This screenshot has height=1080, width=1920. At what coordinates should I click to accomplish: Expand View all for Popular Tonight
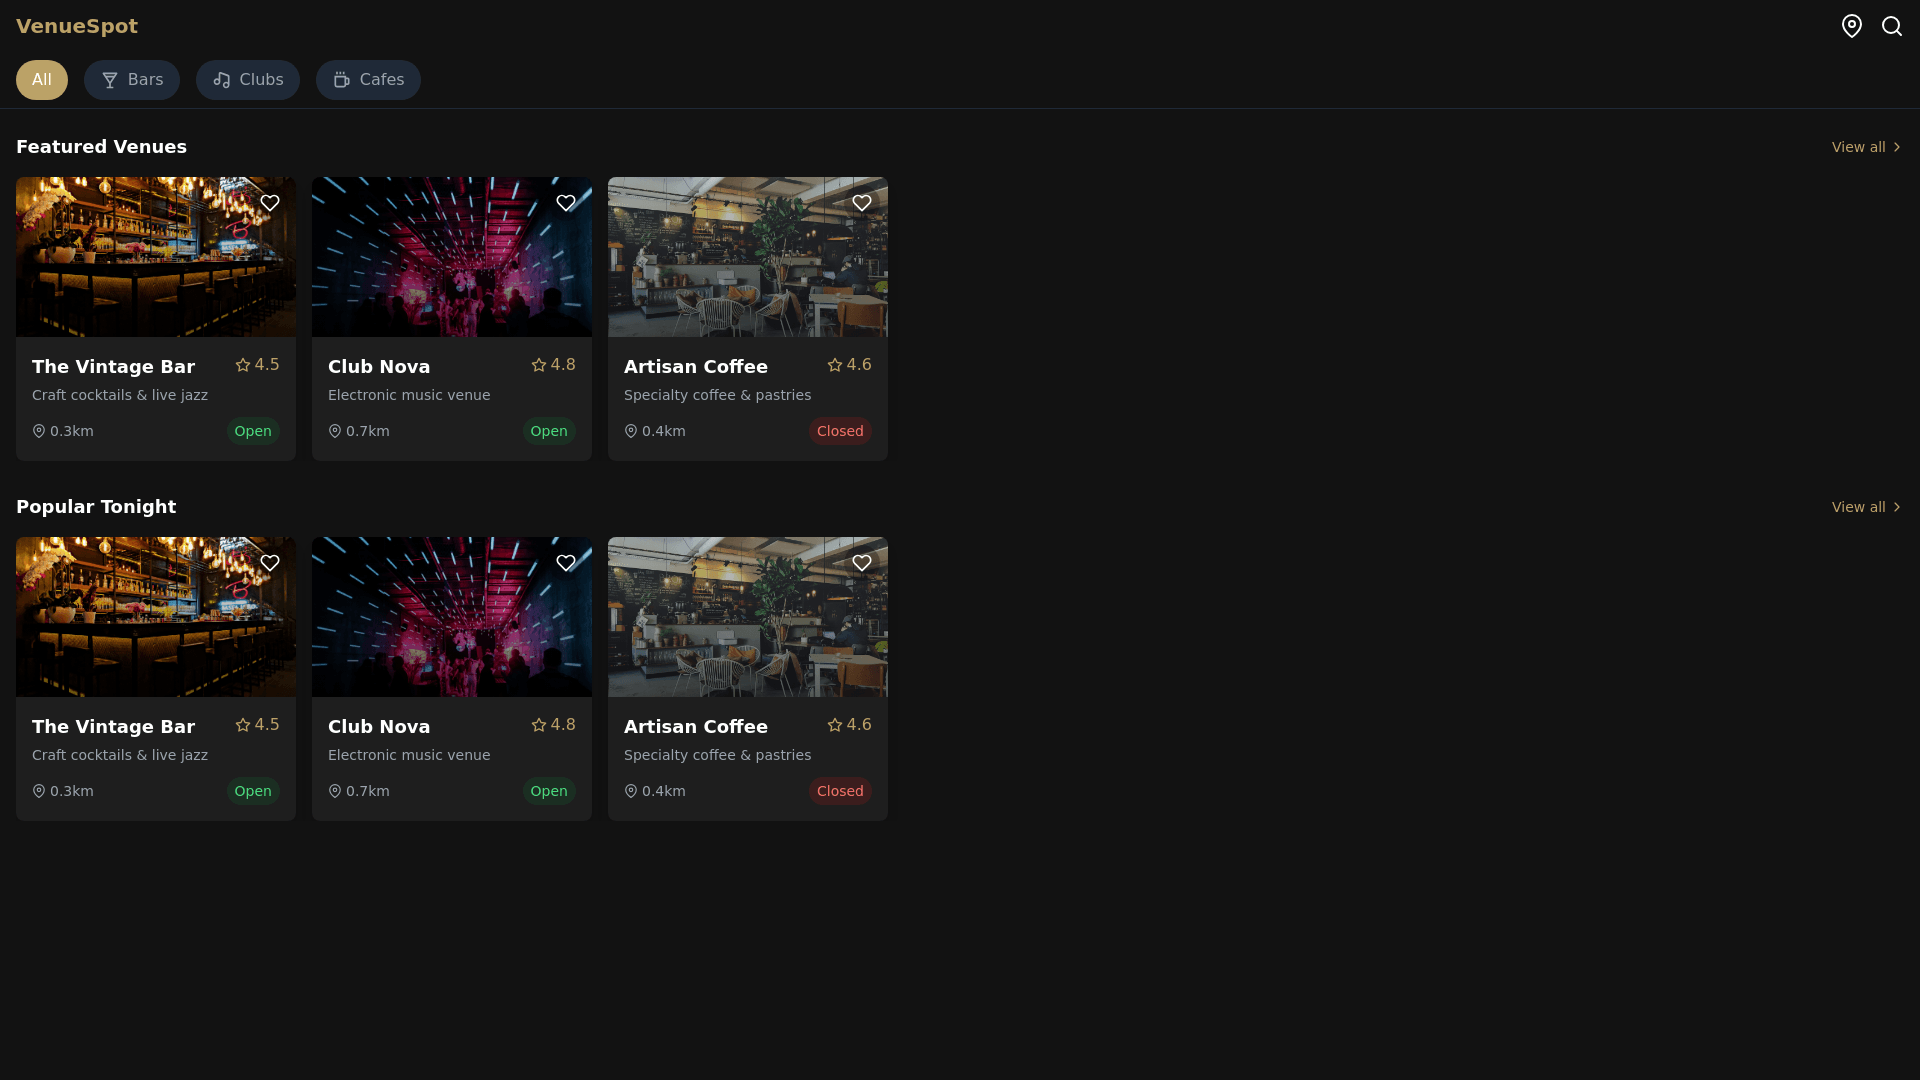pos(1866,507)
